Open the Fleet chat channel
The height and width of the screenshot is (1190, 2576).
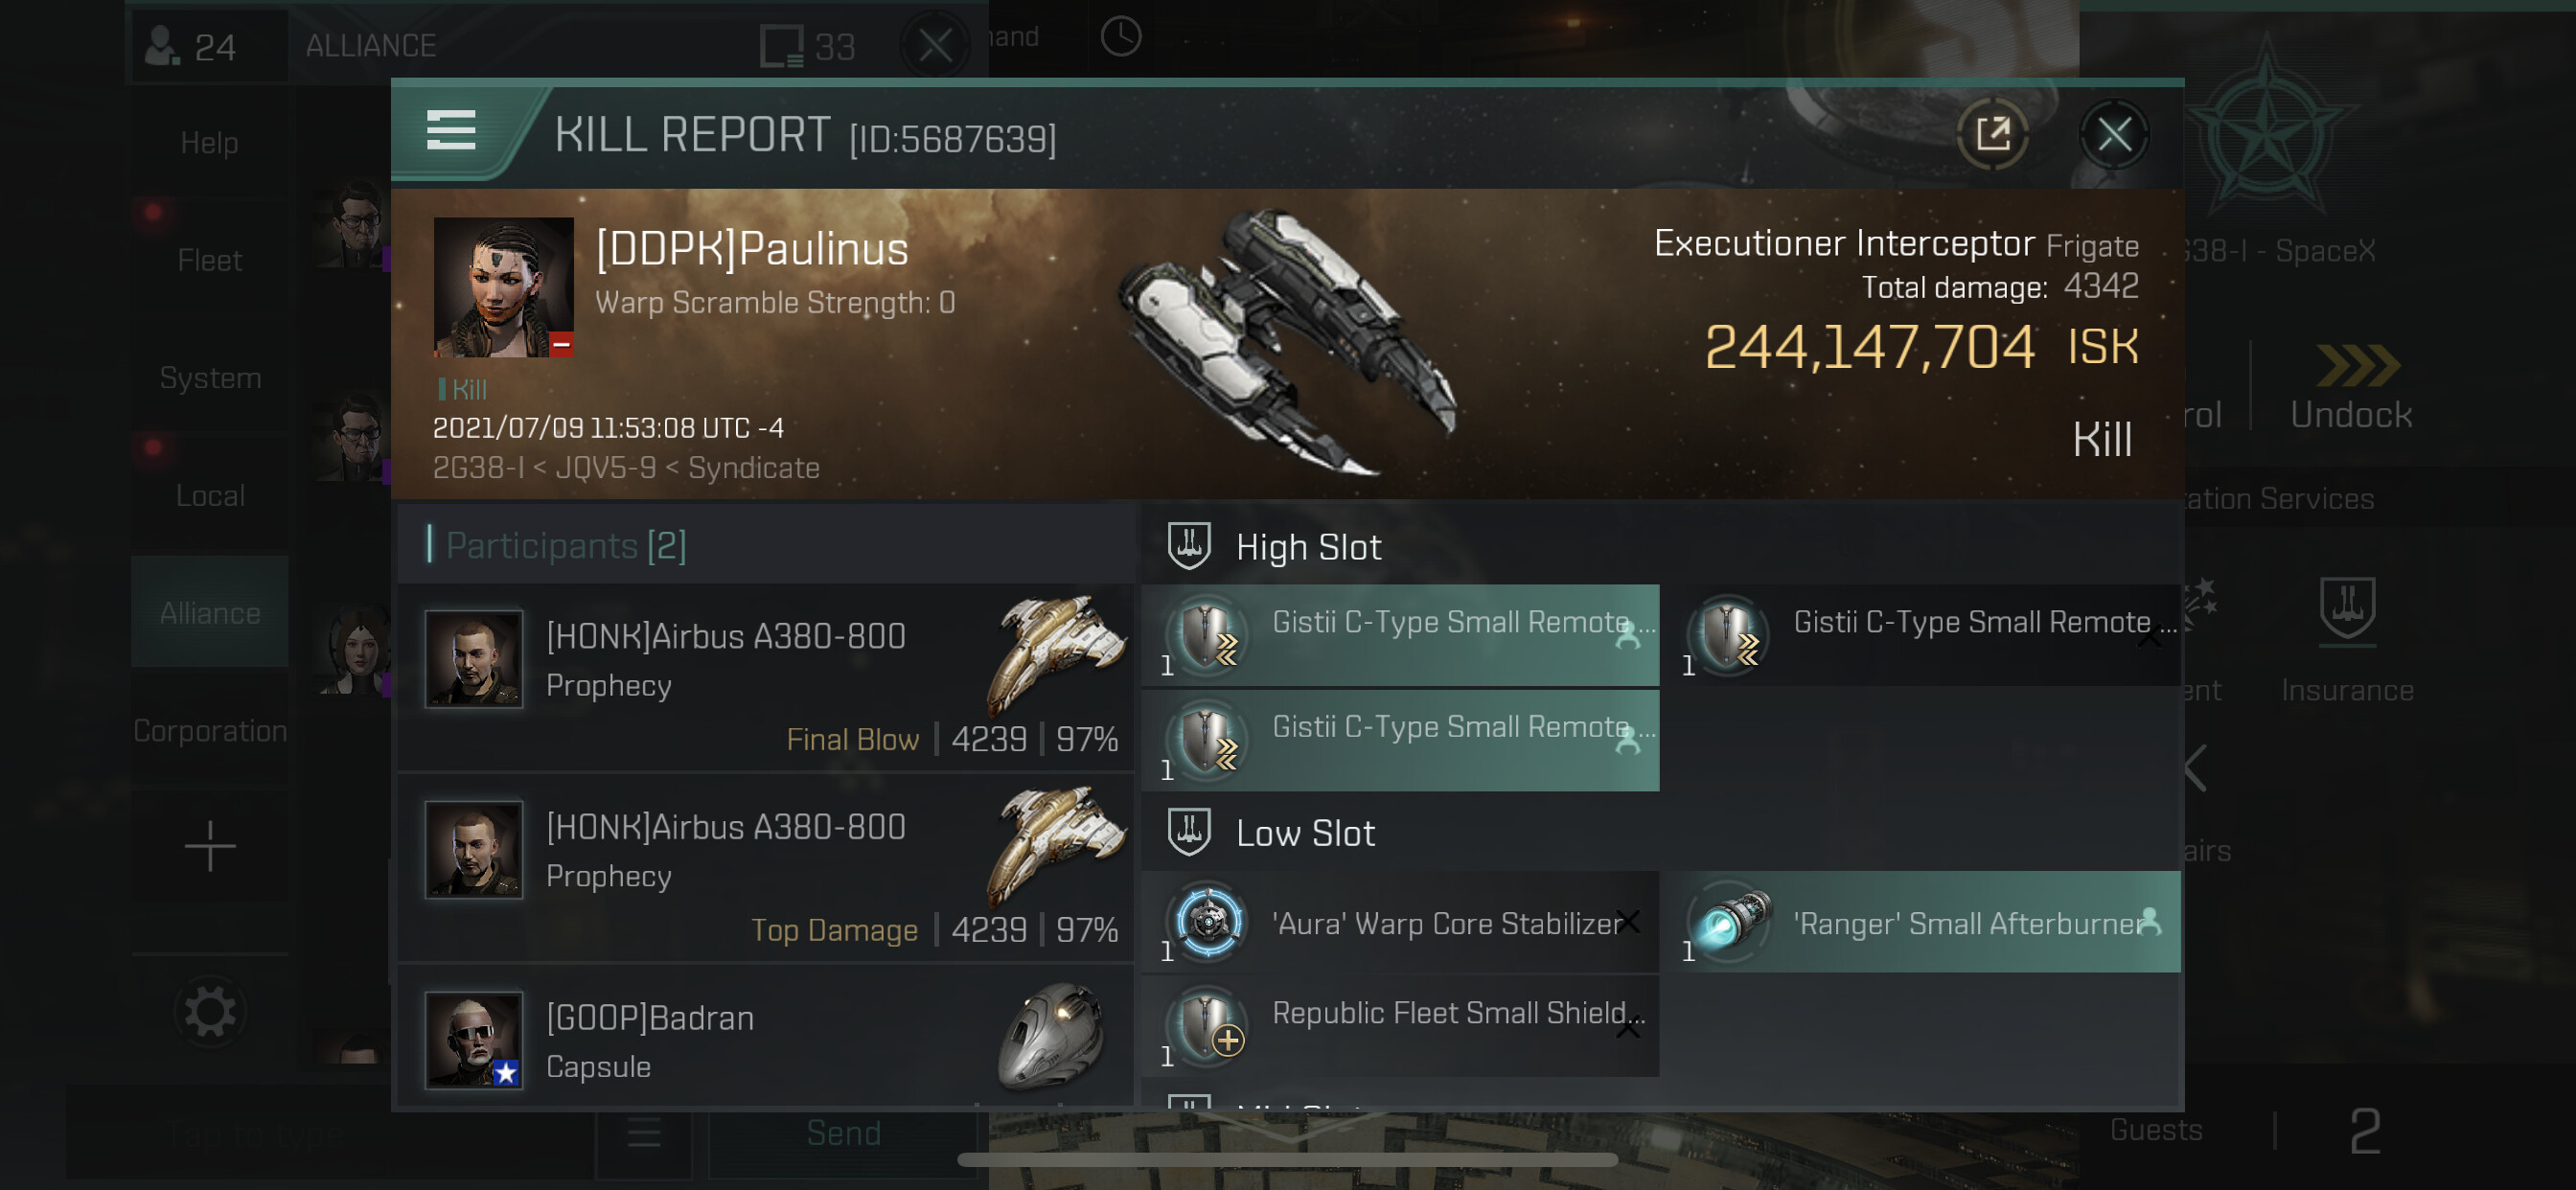tap(210, 260)
